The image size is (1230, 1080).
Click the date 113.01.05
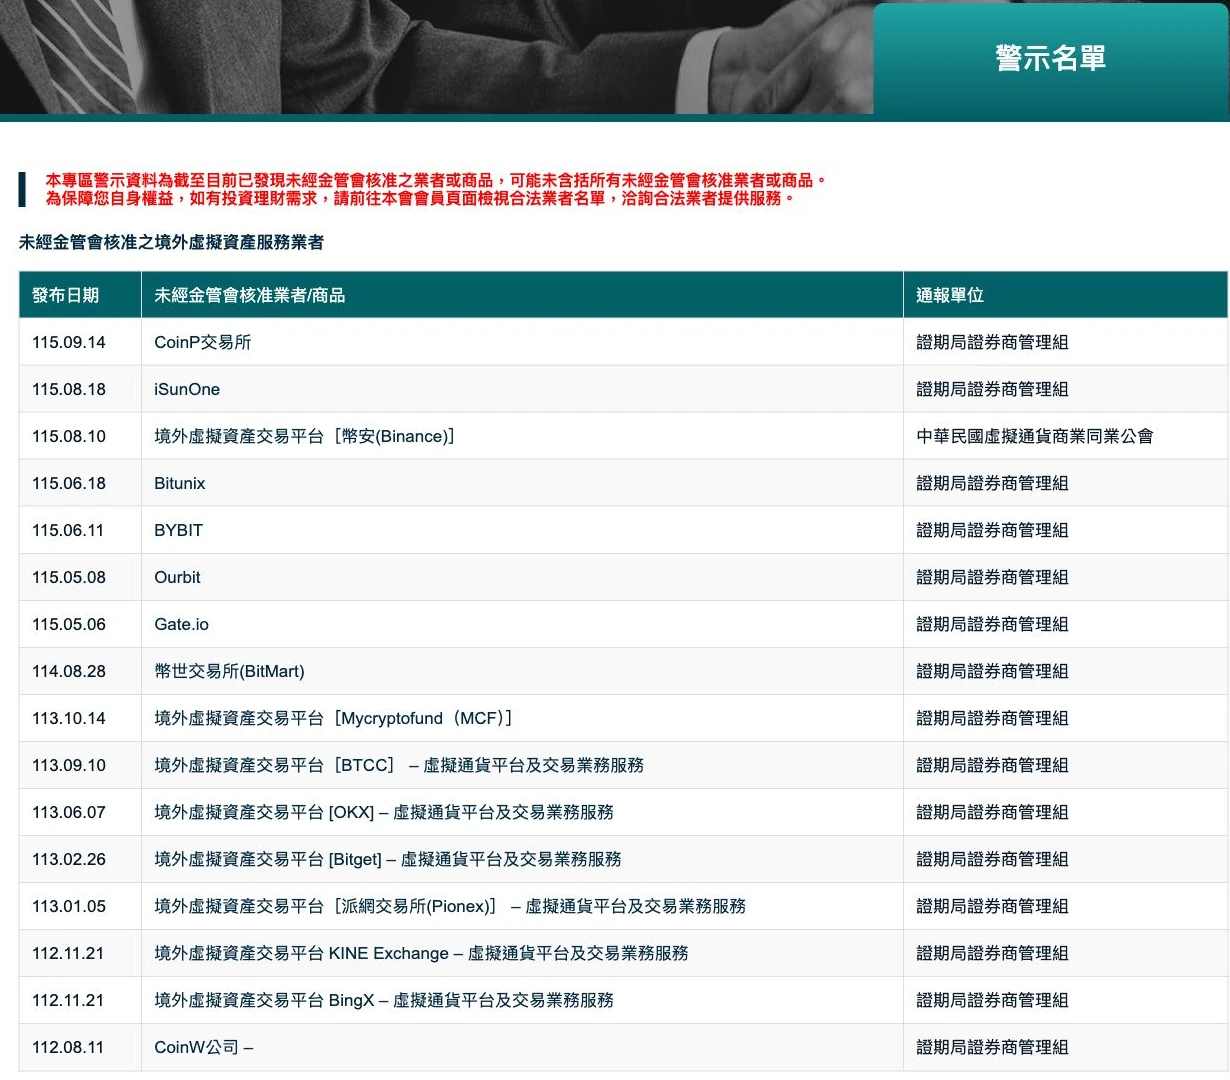(69, 906)
